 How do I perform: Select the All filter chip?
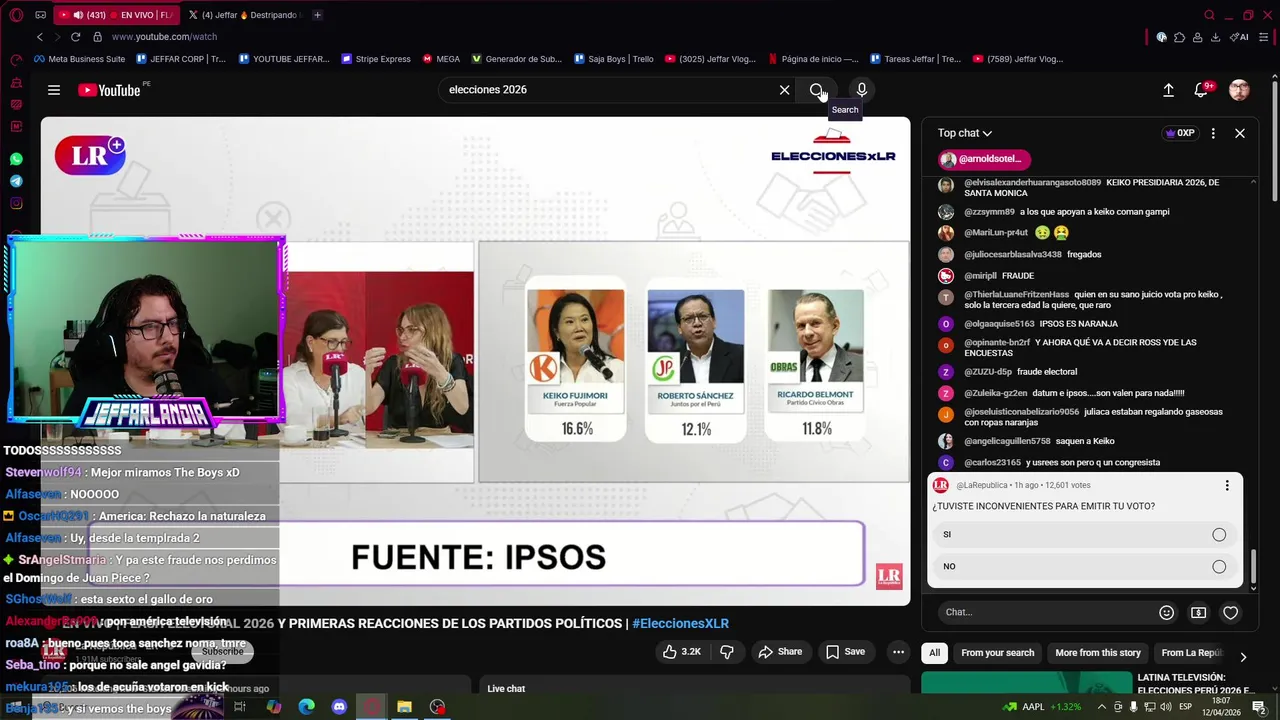tap(934, 653)
